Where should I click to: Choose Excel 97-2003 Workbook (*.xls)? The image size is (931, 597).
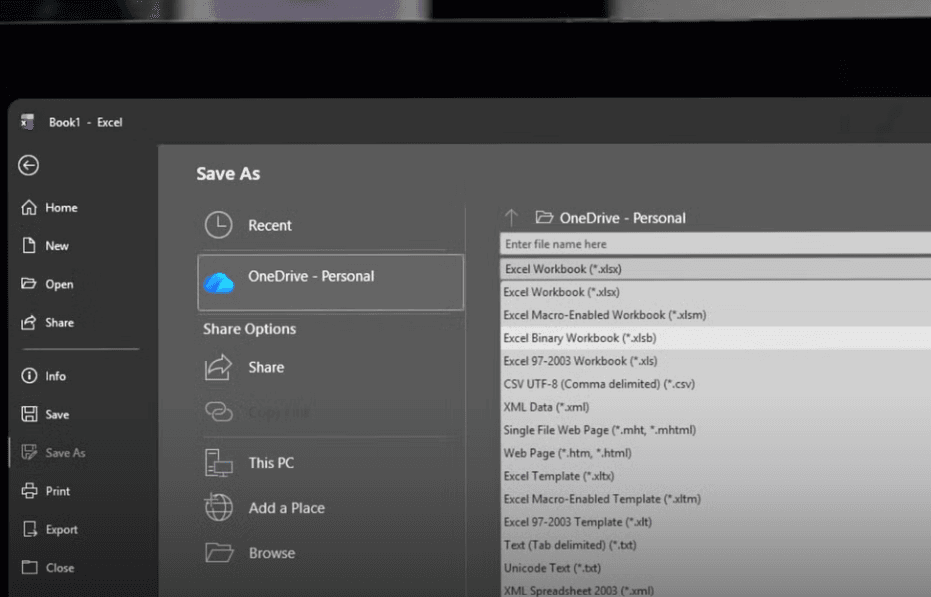[715, 361]
